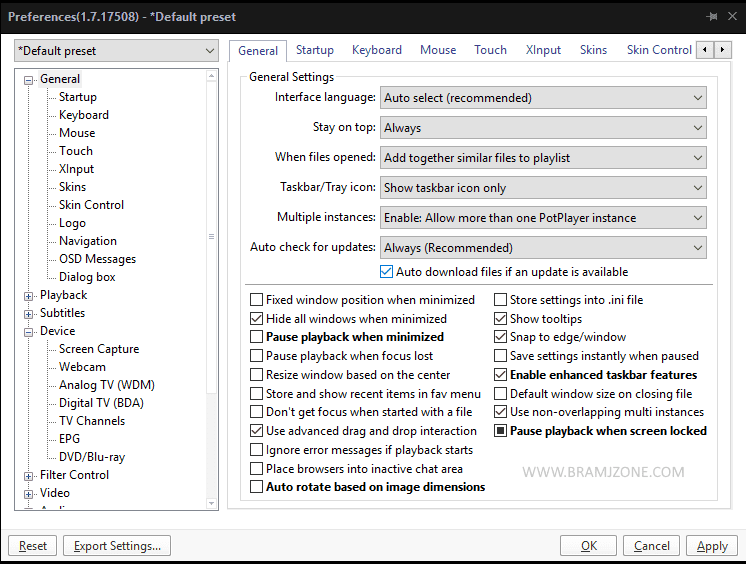Click the Reset button
This screenshot has width=746, height=564.
coord(32,545)
